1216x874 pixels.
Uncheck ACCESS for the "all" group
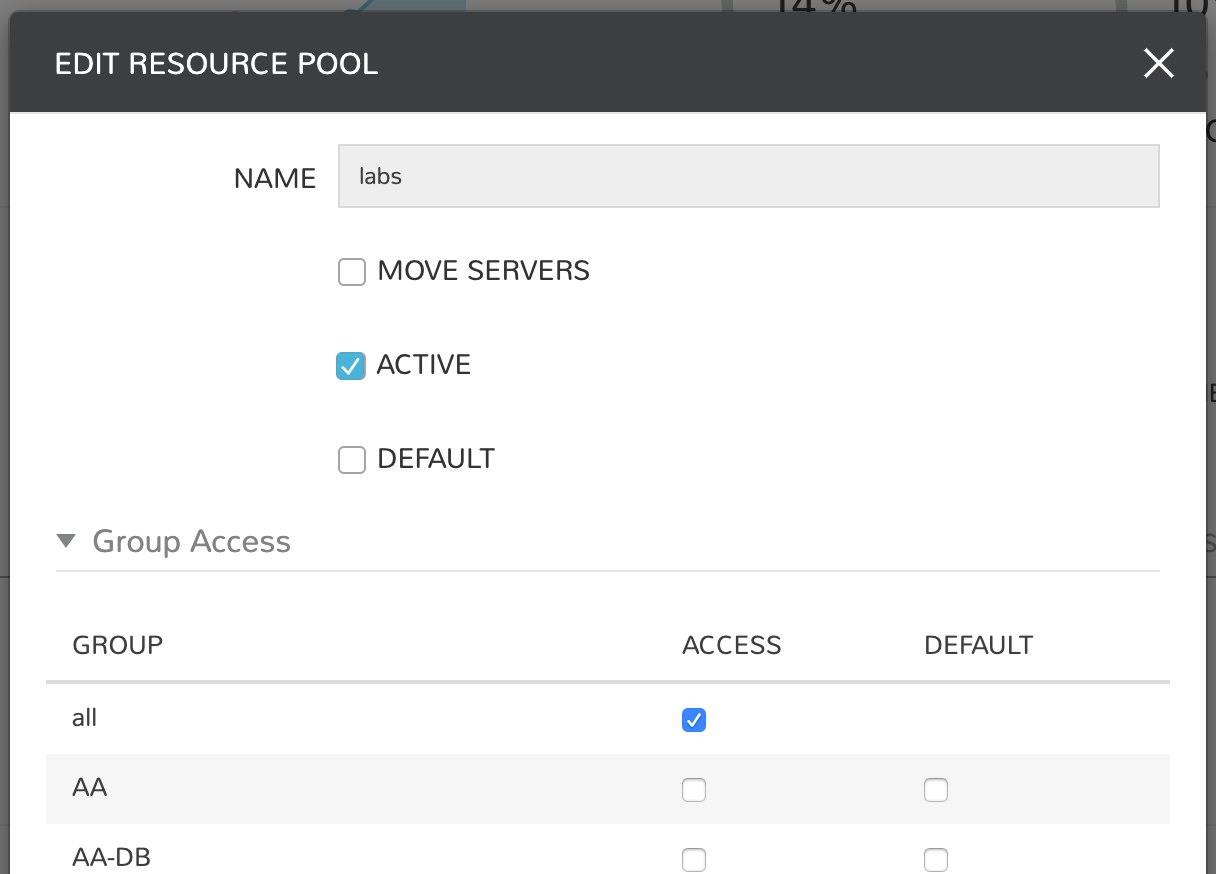[x=694, y=718]
